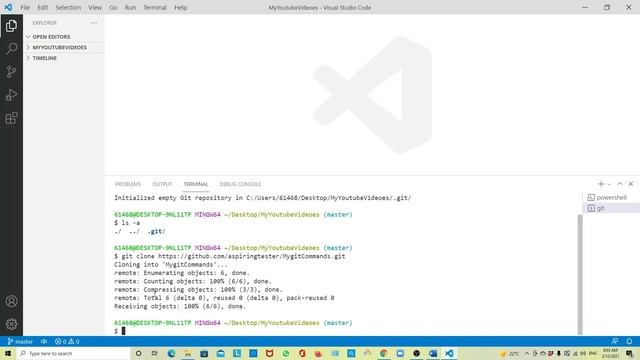Open the File menu
640x360 pixels.
coord(25,7)
